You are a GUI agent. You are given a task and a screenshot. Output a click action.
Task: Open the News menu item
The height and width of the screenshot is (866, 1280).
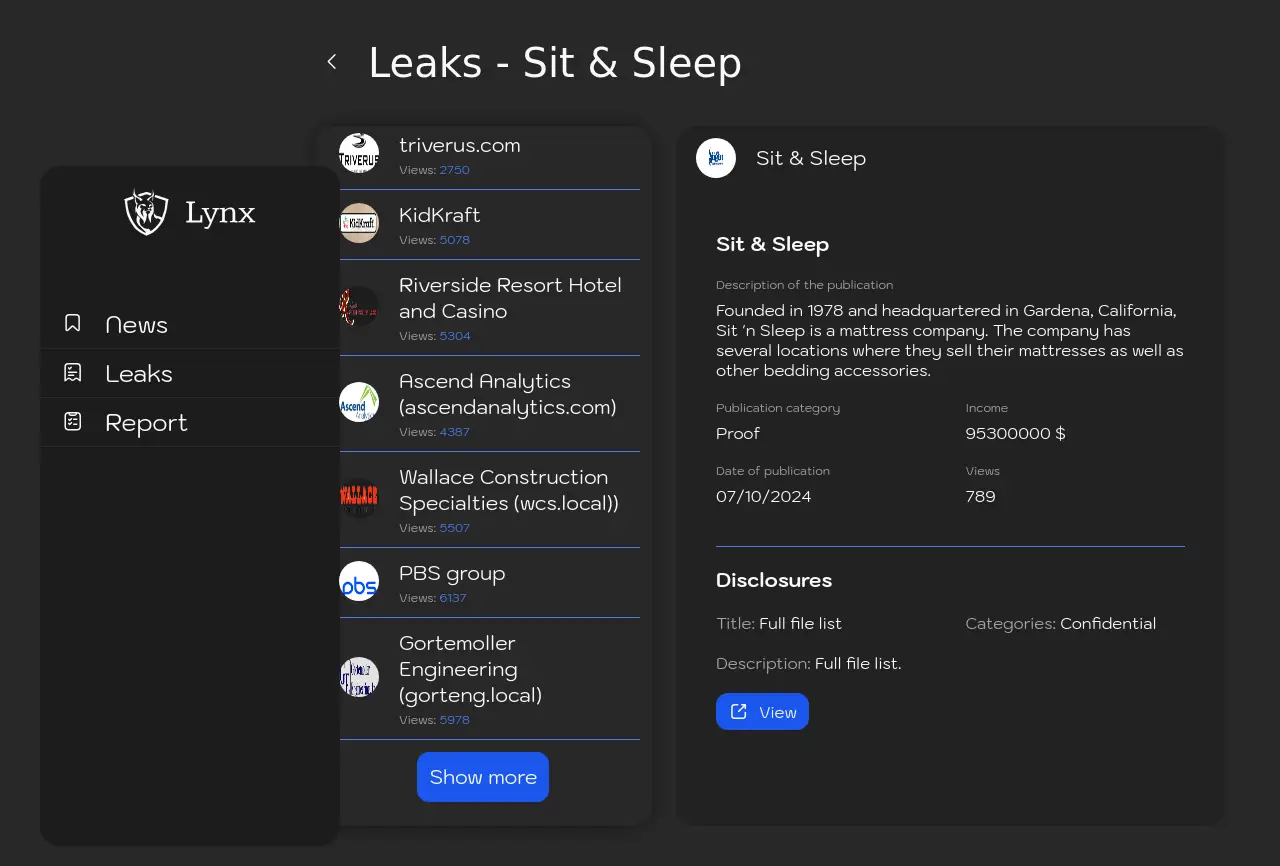tap(137, 325)
